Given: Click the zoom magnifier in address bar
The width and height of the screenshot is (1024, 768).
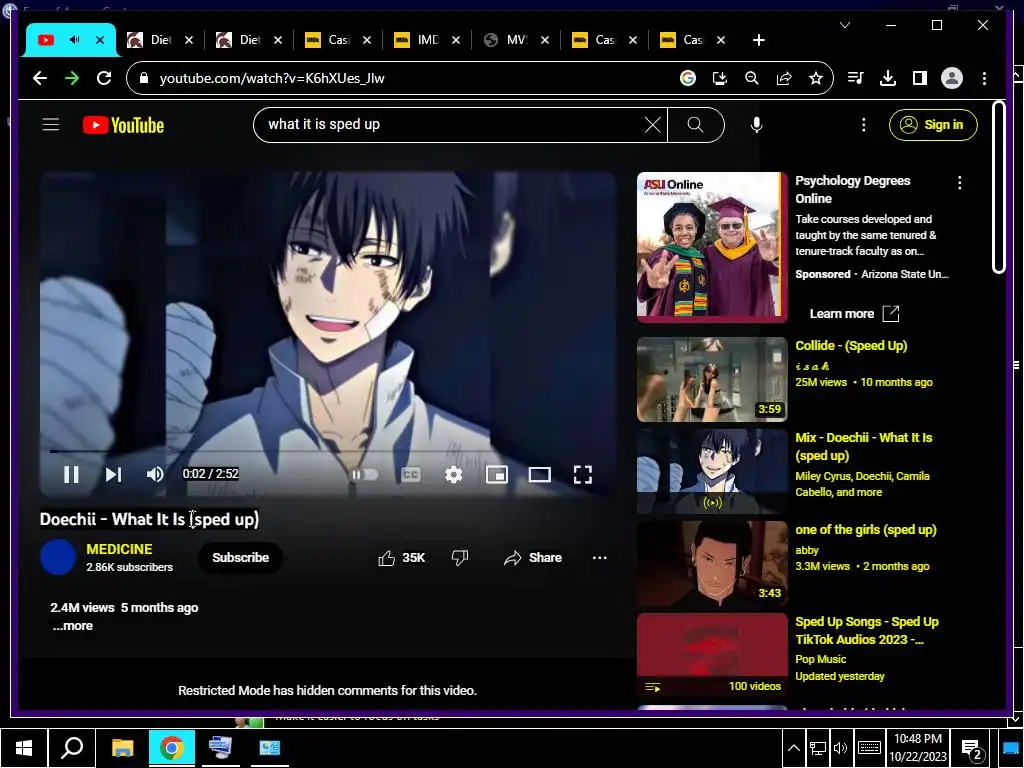Looking at the screenshot, I should (752, 78).
